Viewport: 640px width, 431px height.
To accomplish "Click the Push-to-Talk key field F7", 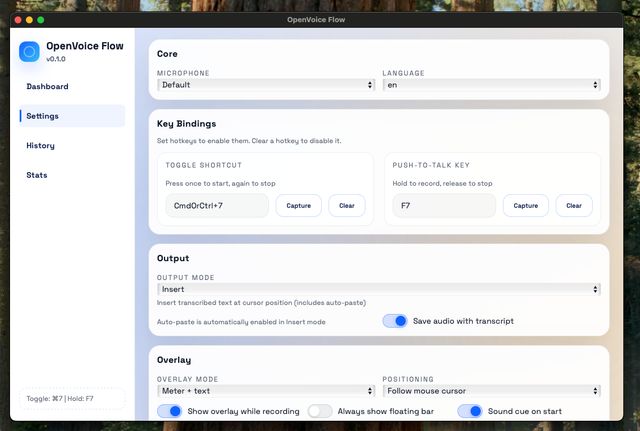I will click(x=444, y=206).
